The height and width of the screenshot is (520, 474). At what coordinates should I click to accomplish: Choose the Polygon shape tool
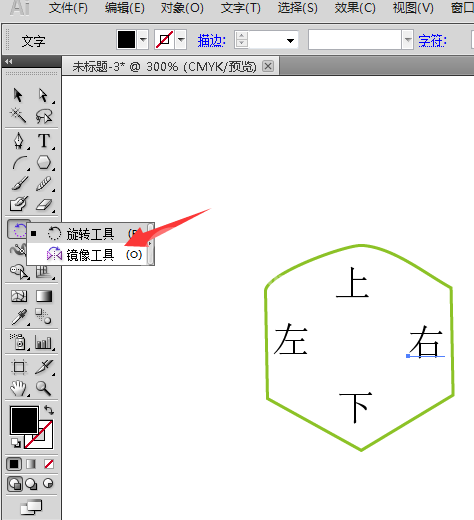[44, 162]
